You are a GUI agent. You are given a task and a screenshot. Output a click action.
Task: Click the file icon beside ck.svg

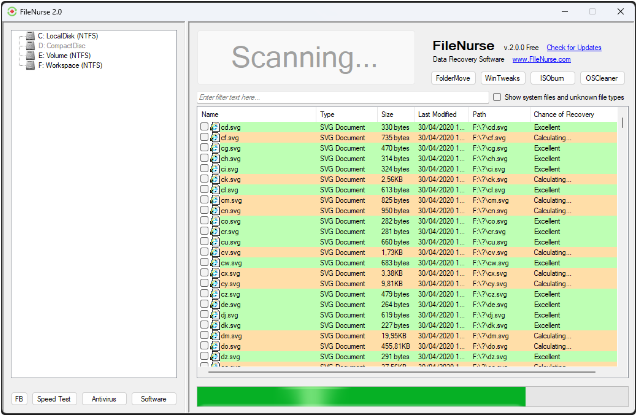tap(215, 180)
